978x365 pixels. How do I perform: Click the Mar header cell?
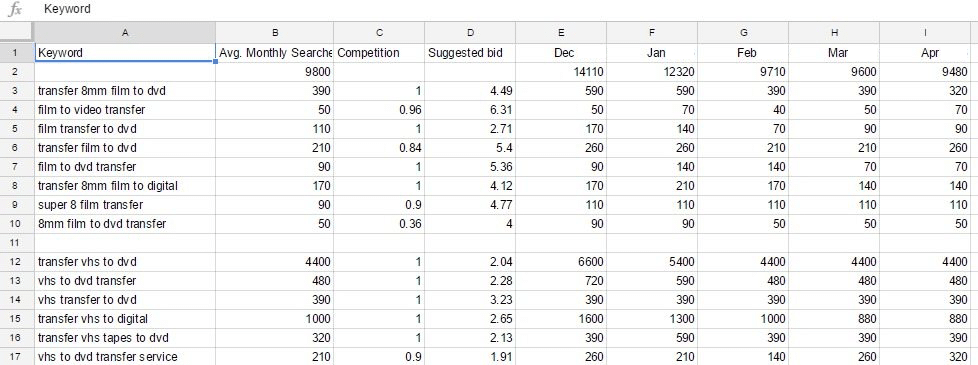[834, 53]
